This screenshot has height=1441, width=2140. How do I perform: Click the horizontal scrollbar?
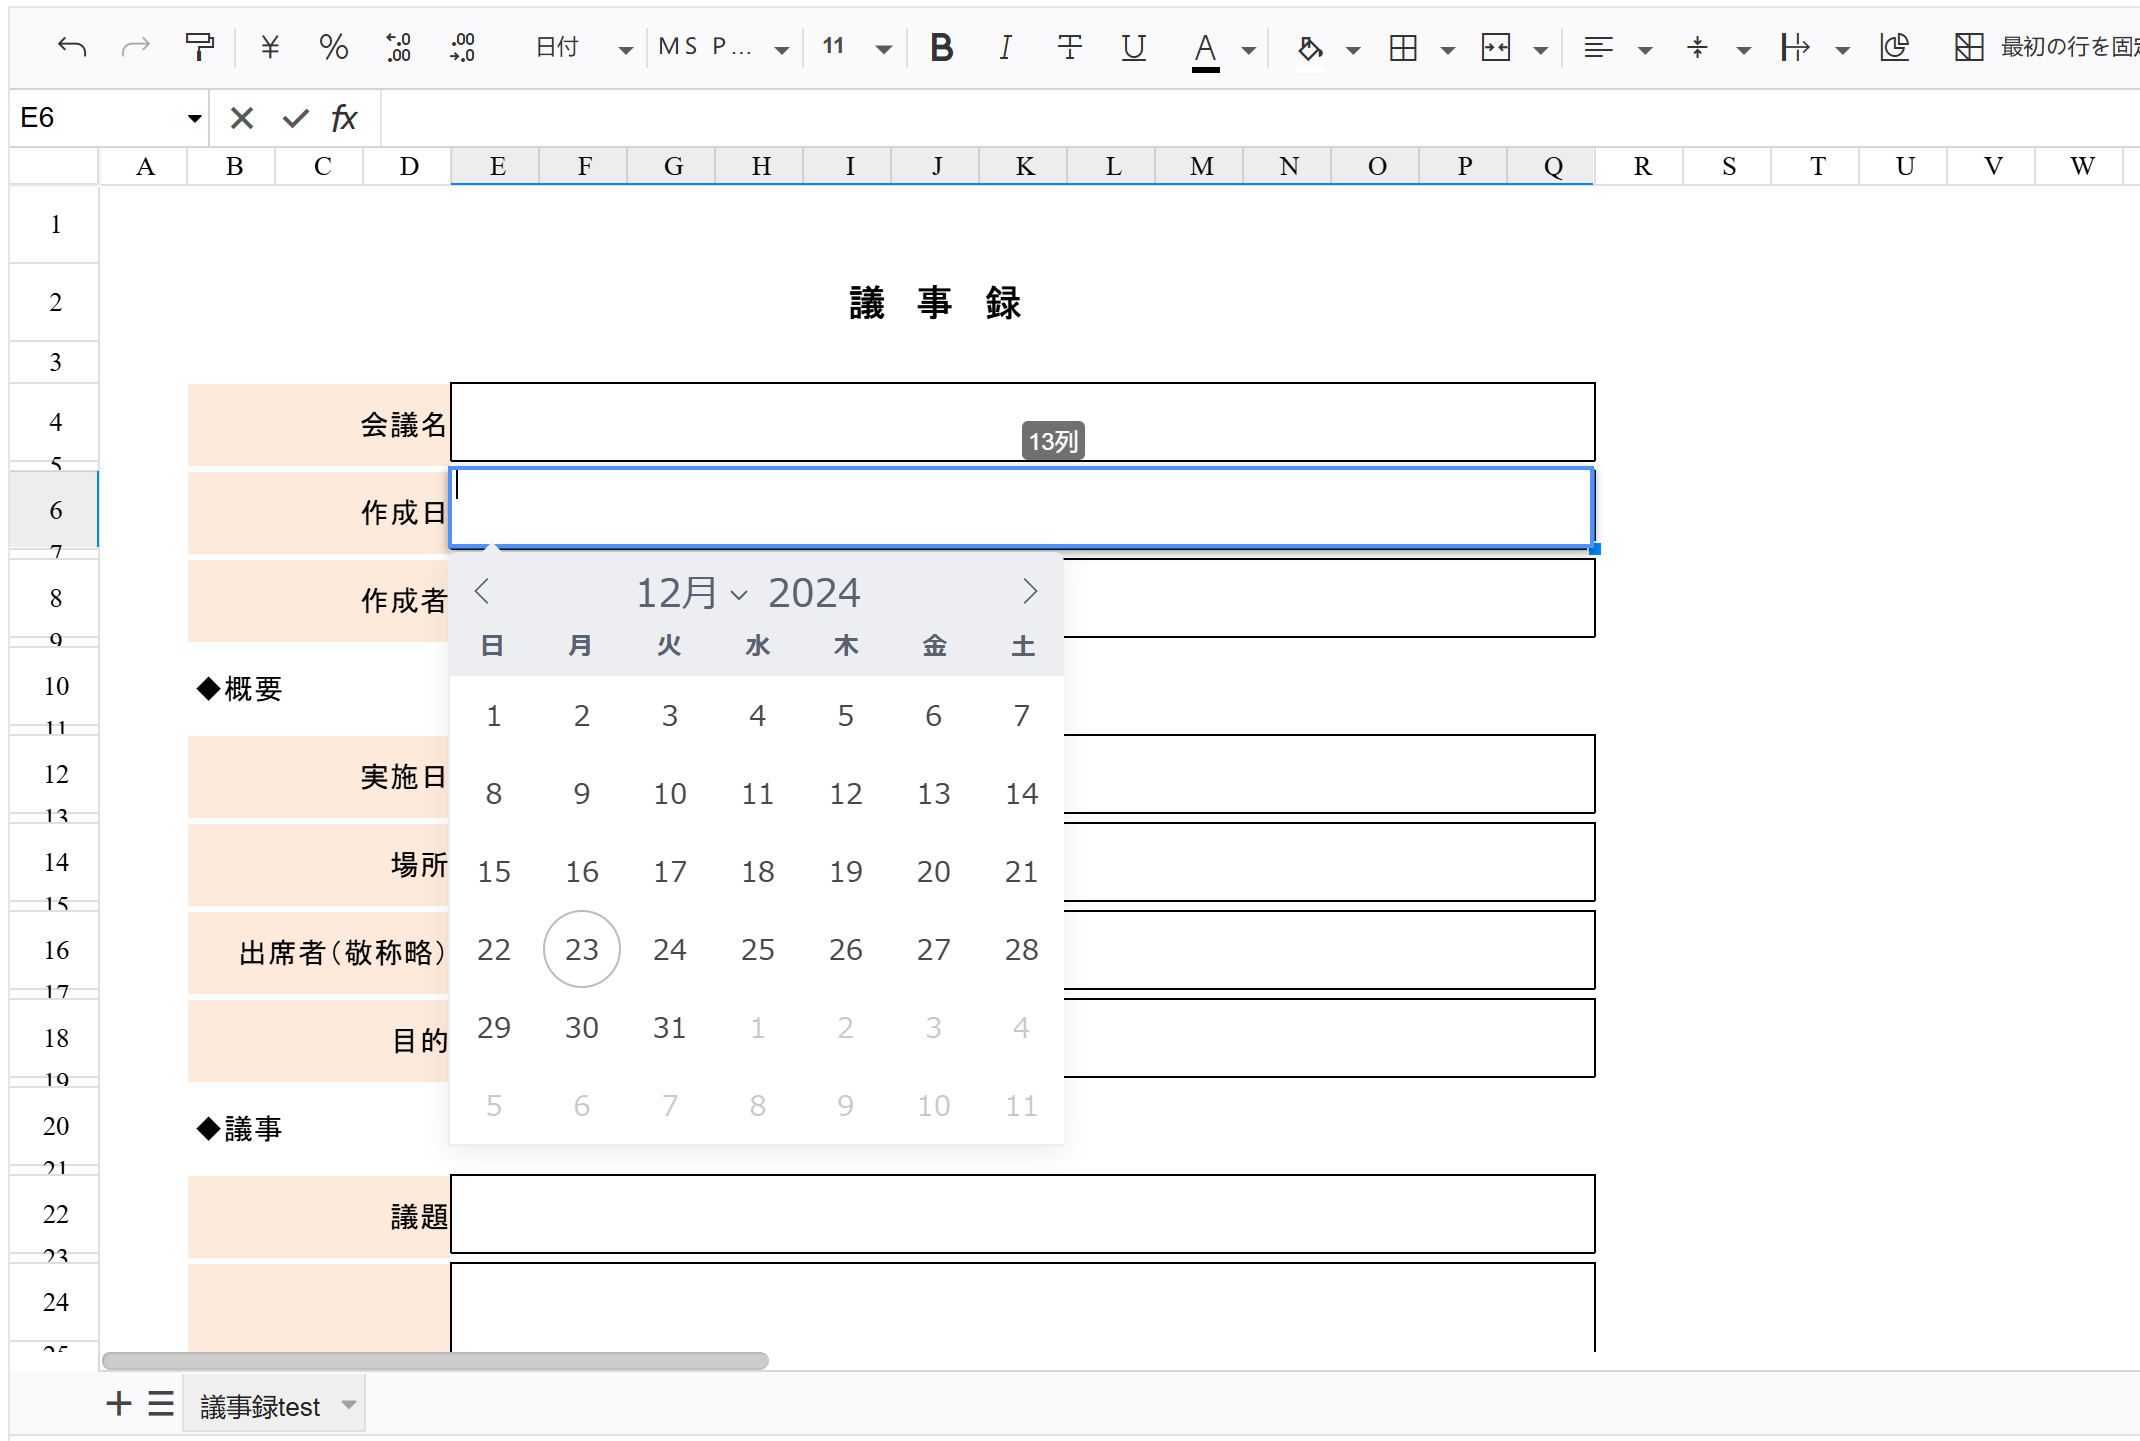click(x=435, y=1361)
